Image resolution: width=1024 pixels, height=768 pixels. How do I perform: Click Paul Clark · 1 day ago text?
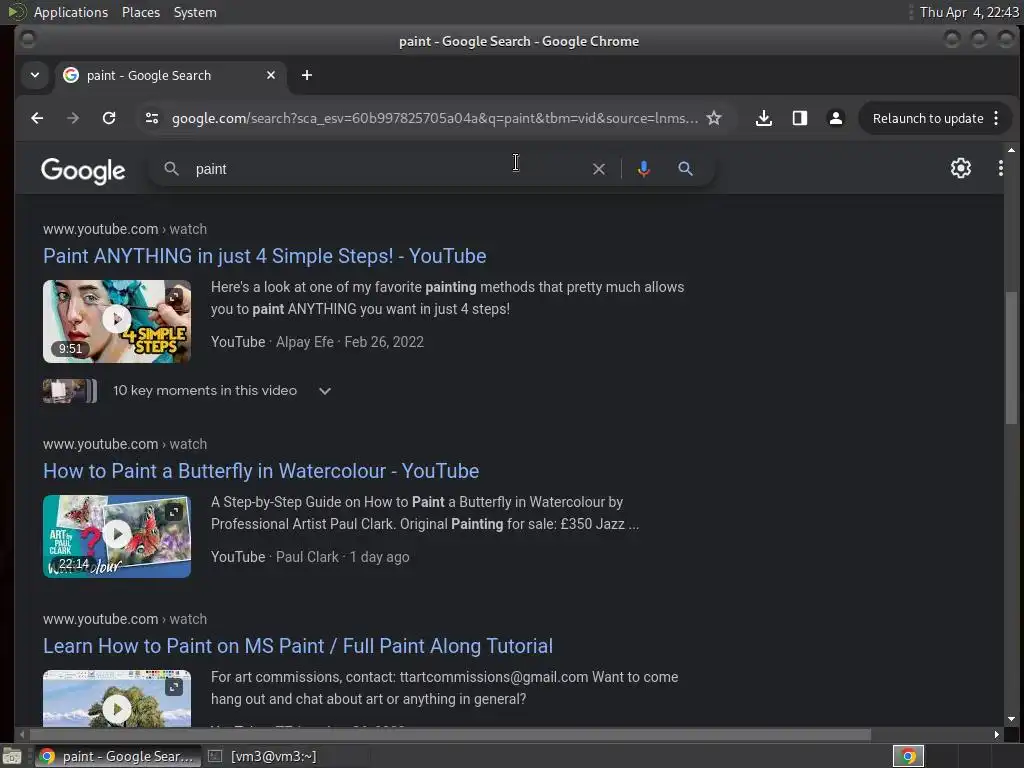[343, 557]
